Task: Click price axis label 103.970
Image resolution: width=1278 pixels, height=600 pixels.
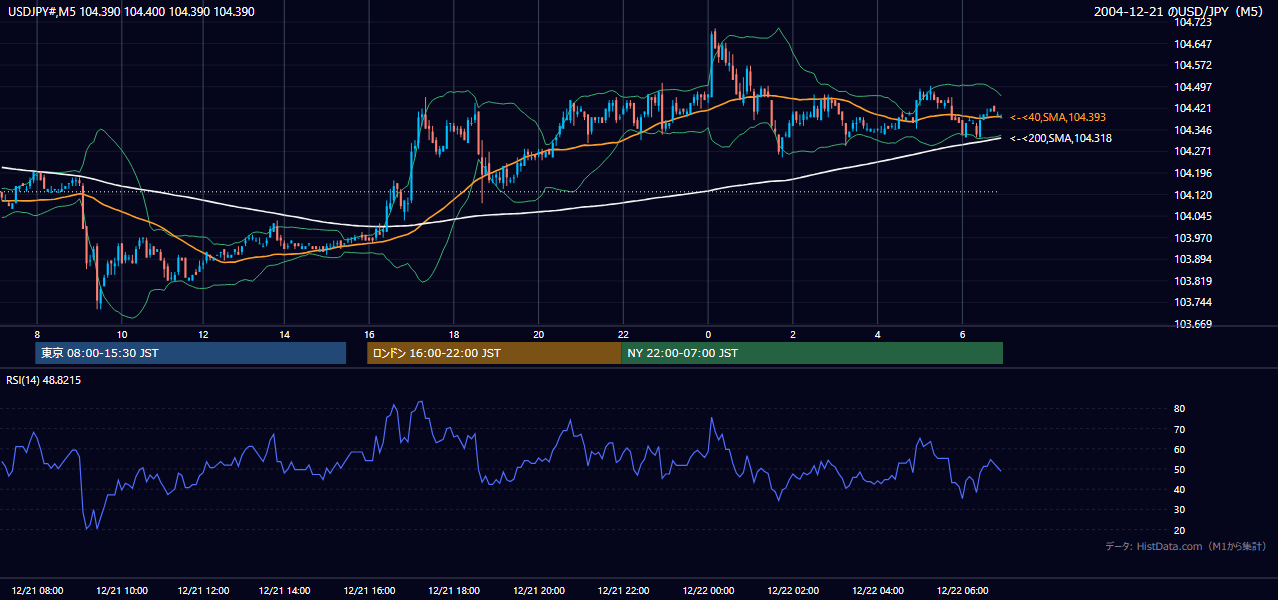Action: tap(1194, 238)
